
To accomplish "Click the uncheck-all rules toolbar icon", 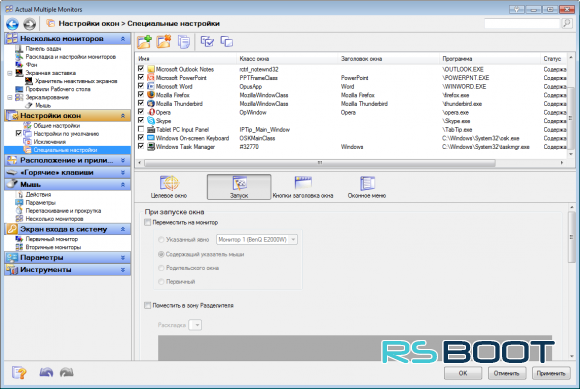I will point(226,41).
